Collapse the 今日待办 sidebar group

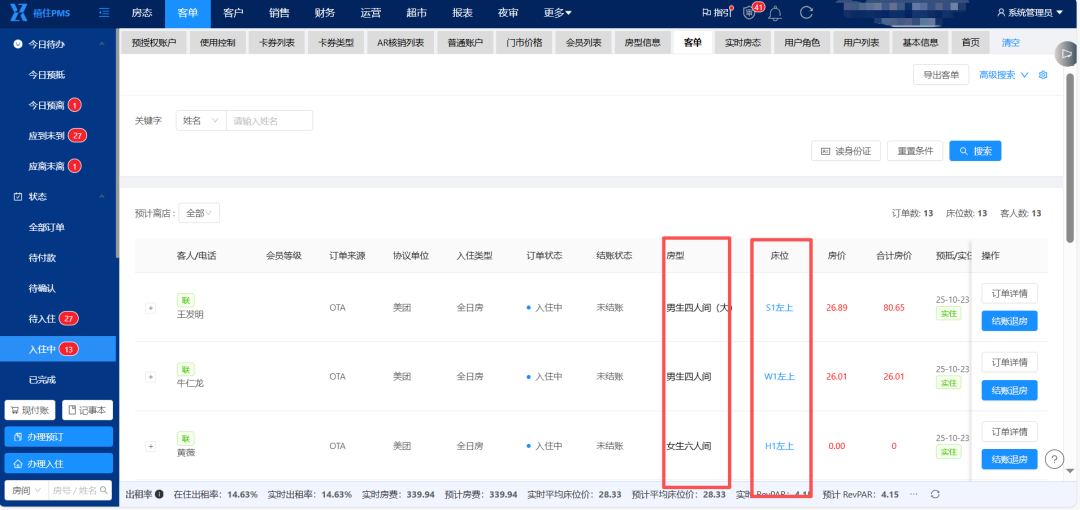pos(102,44)
